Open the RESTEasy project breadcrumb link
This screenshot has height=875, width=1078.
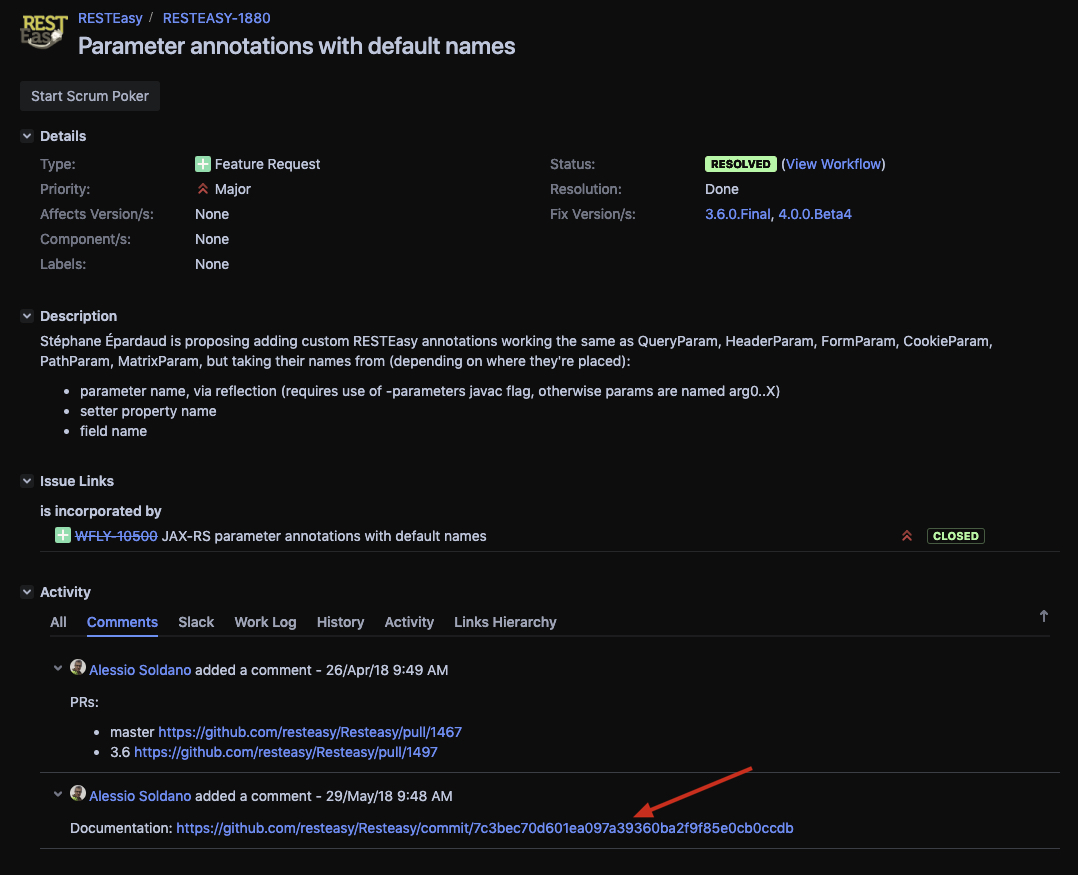coord(110,18)
